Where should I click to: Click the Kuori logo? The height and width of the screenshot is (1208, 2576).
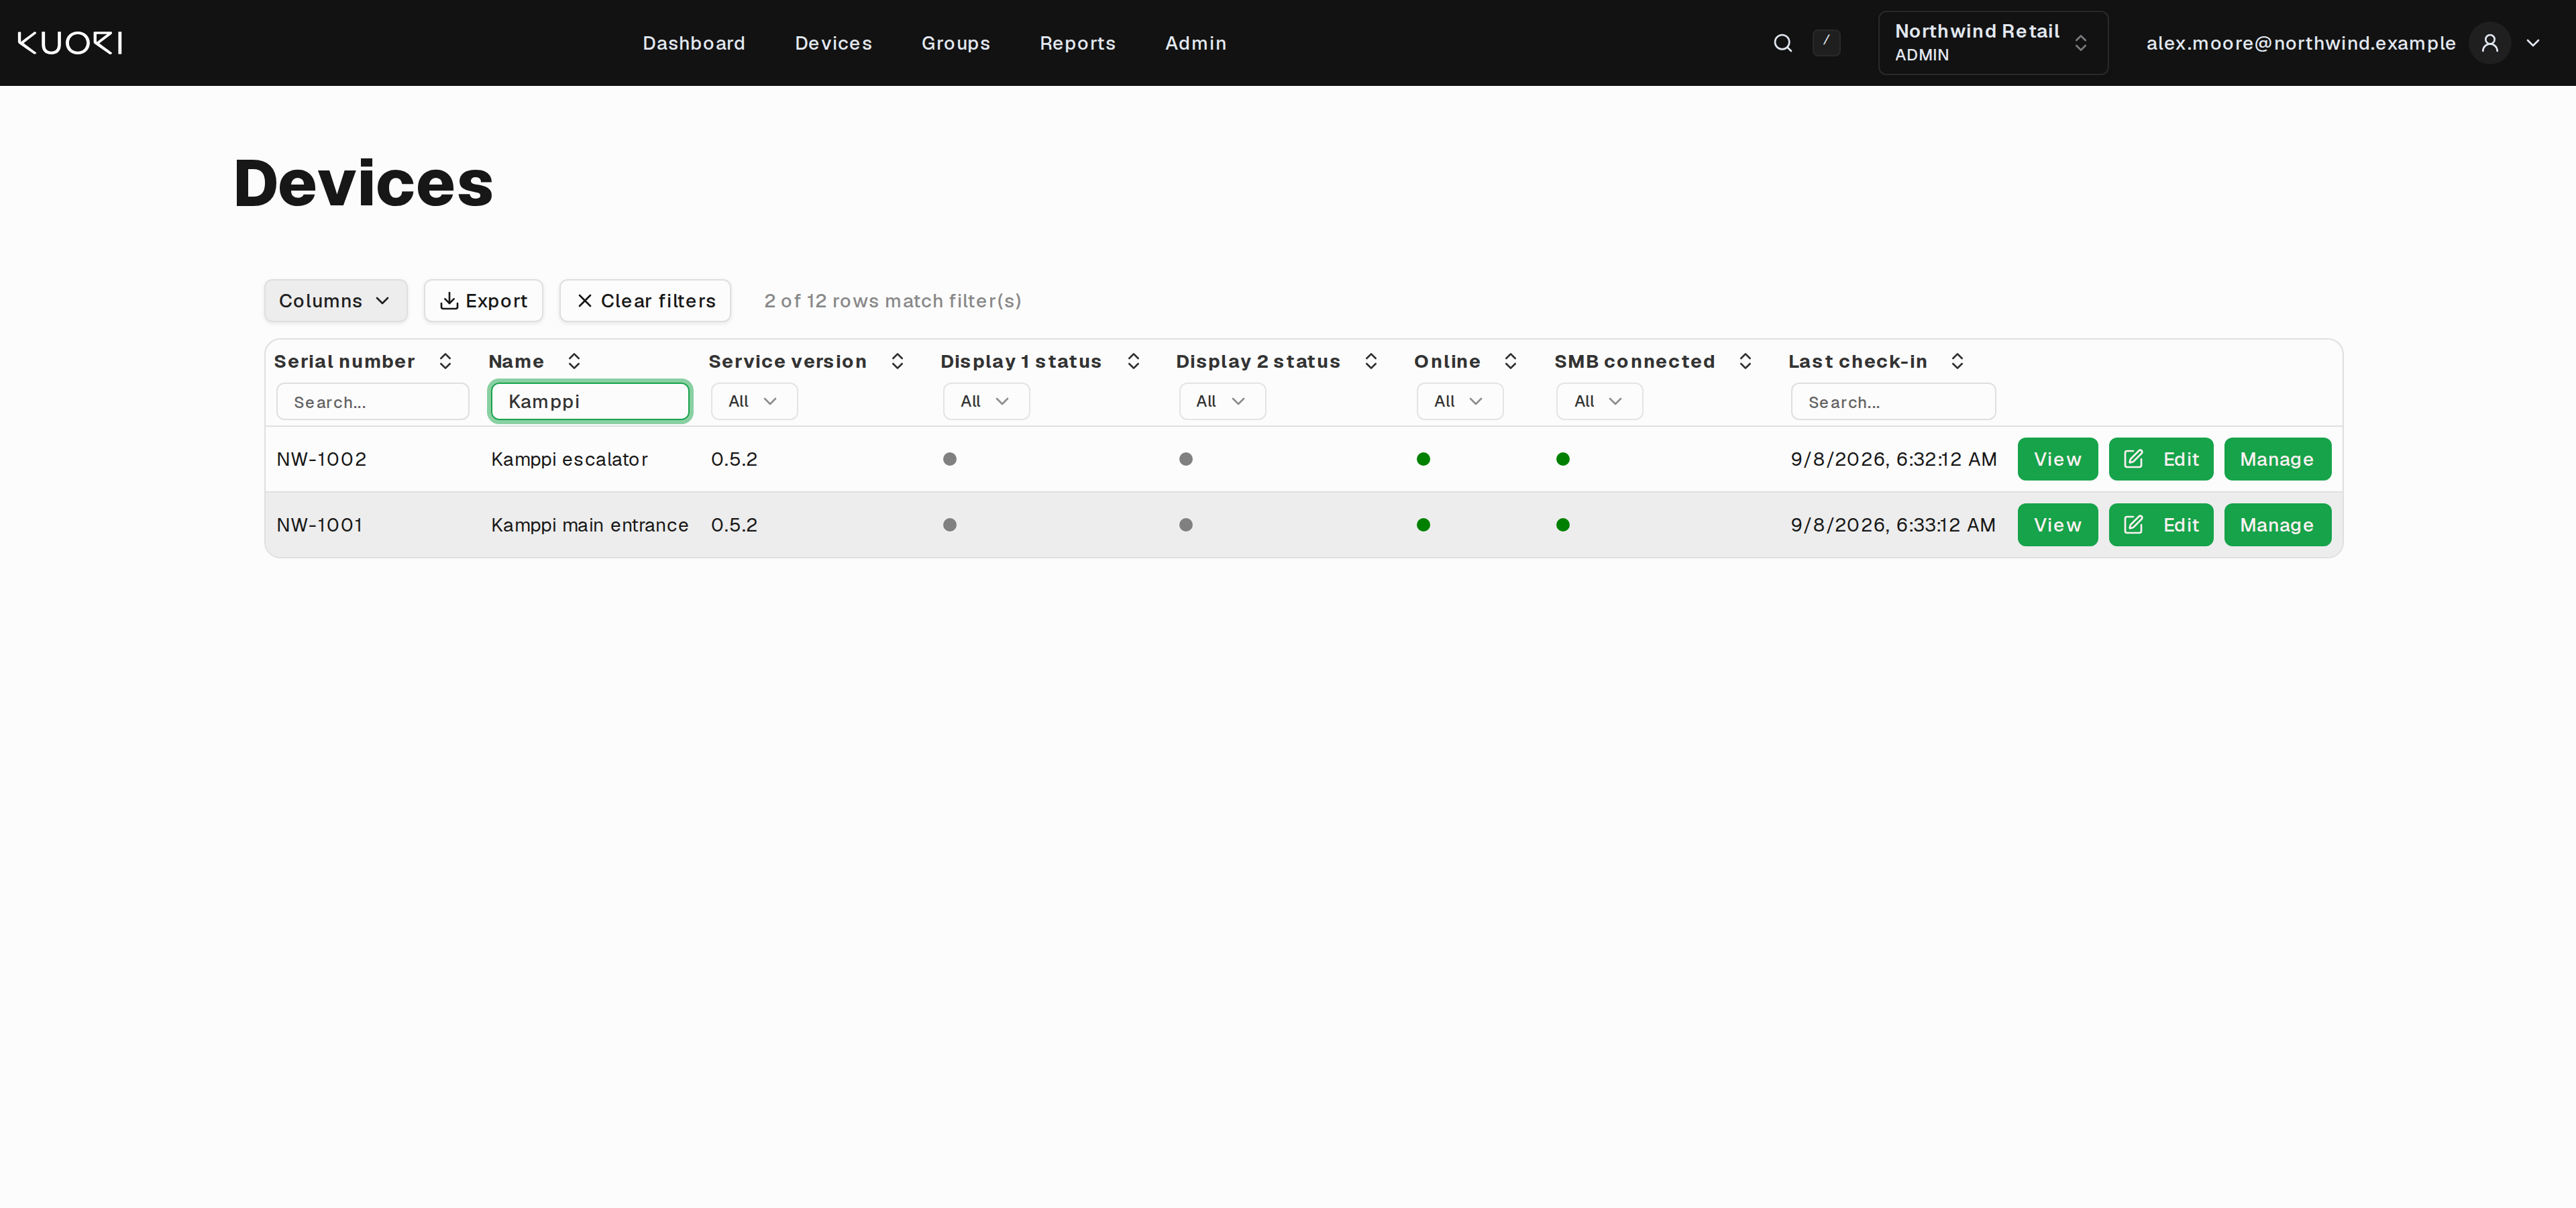click(x=70, y=43)
